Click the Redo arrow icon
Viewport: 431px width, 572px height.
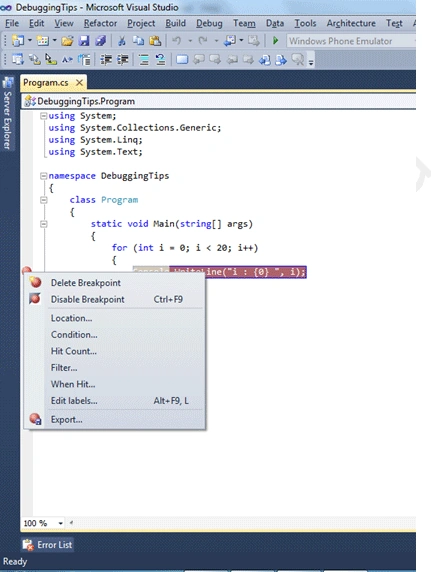pos(203,41)
